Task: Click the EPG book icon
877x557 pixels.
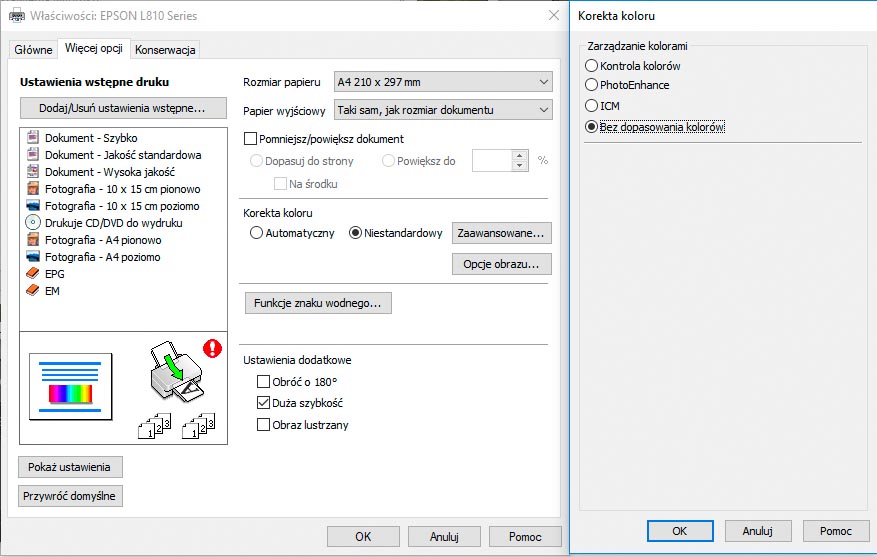Action: pos(33,273)
